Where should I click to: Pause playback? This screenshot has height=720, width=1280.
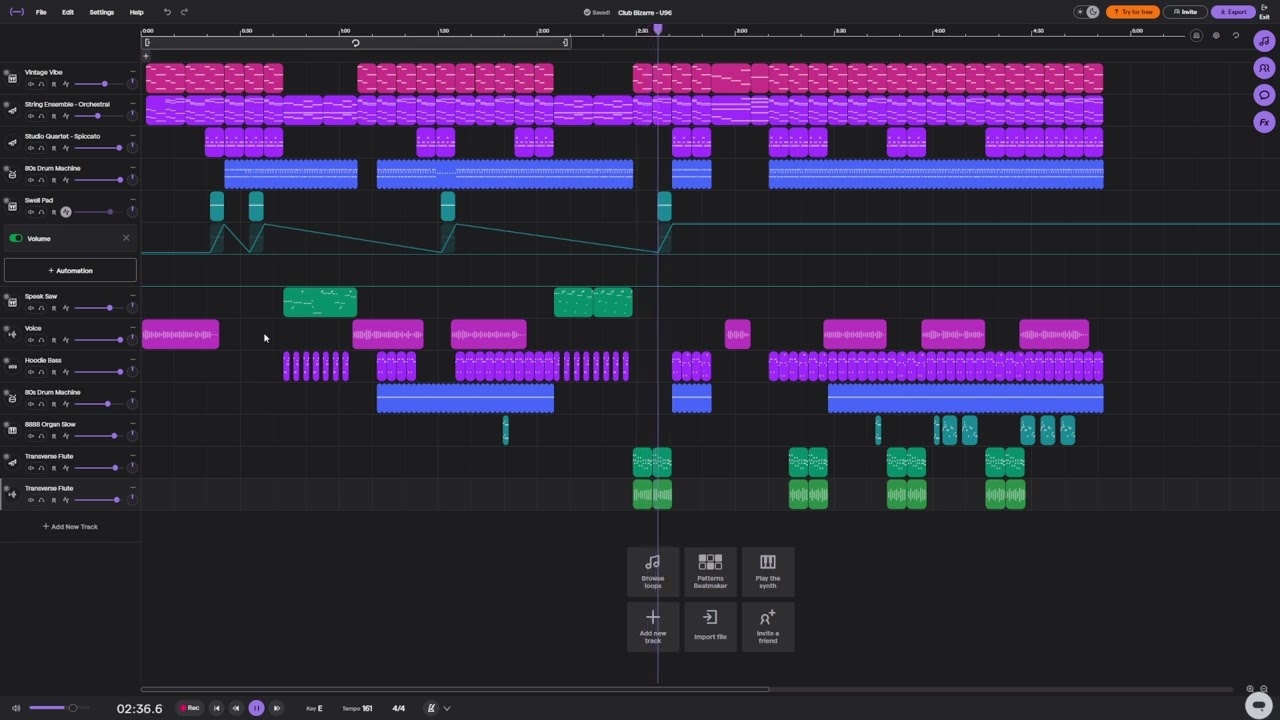coord(256,708)
